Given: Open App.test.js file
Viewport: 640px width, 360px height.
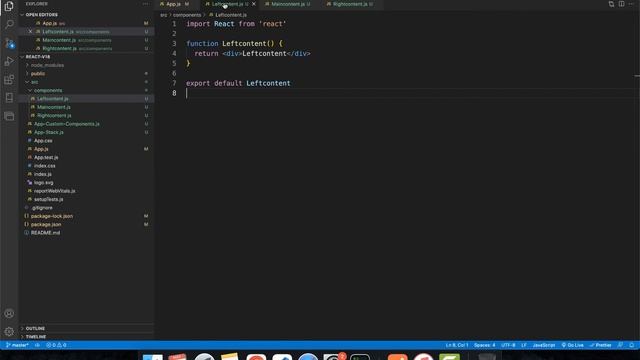Looking at the screenshot, I should 46,158.
